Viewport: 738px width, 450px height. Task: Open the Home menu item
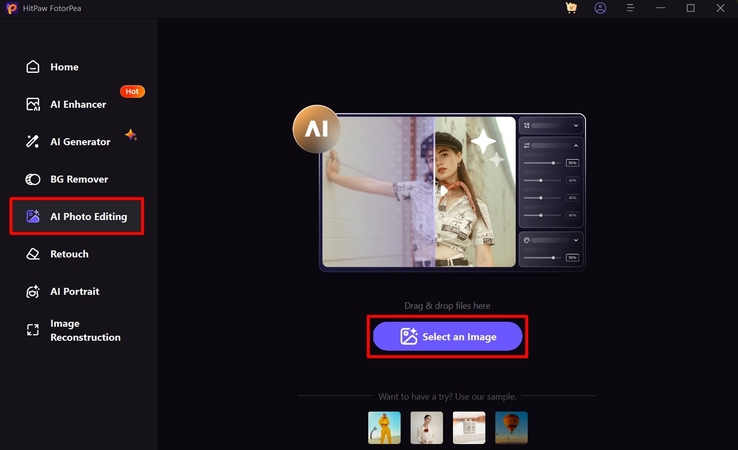[64, 67]
